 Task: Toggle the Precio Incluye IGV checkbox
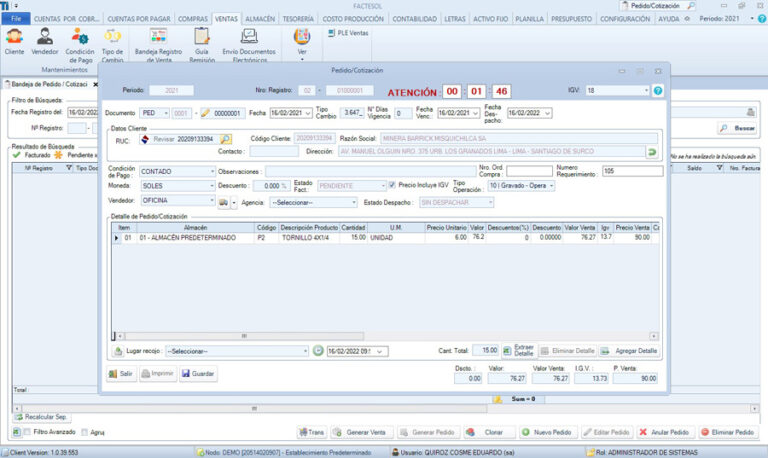(x=392, y=185)
